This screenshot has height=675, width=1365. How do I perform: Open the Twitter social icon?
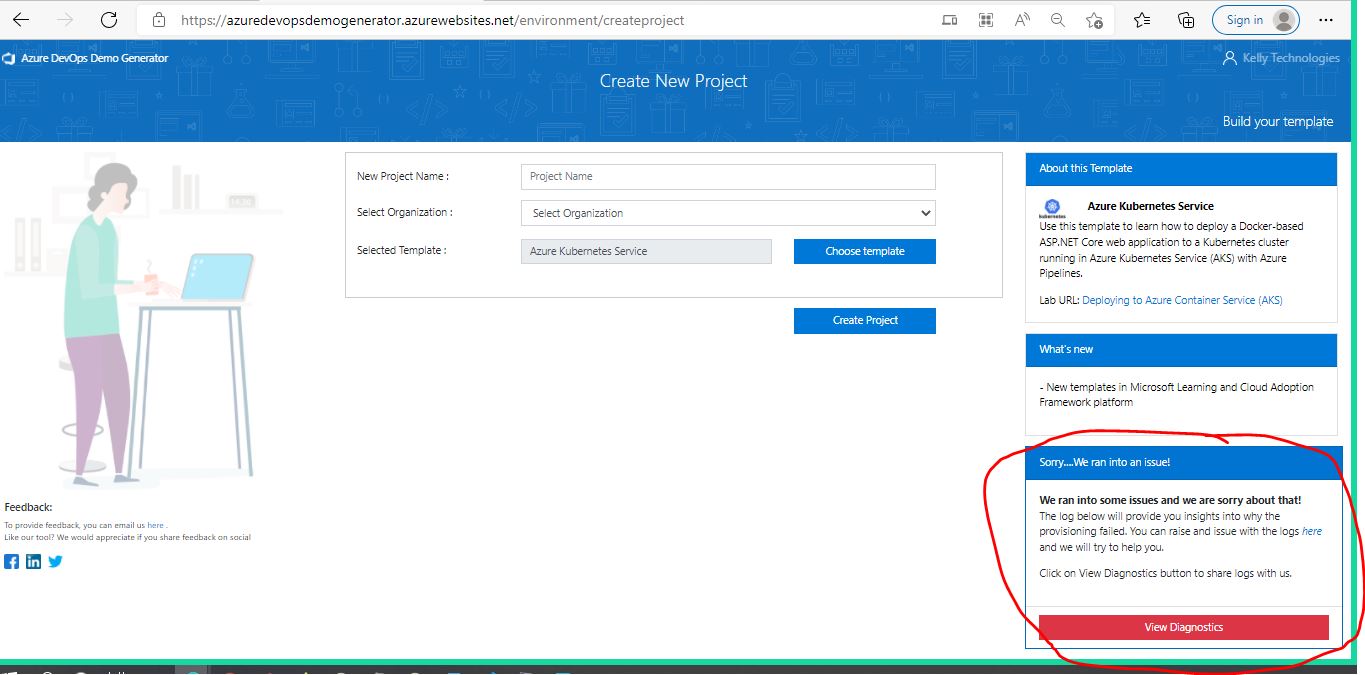(x=55, y=561)
